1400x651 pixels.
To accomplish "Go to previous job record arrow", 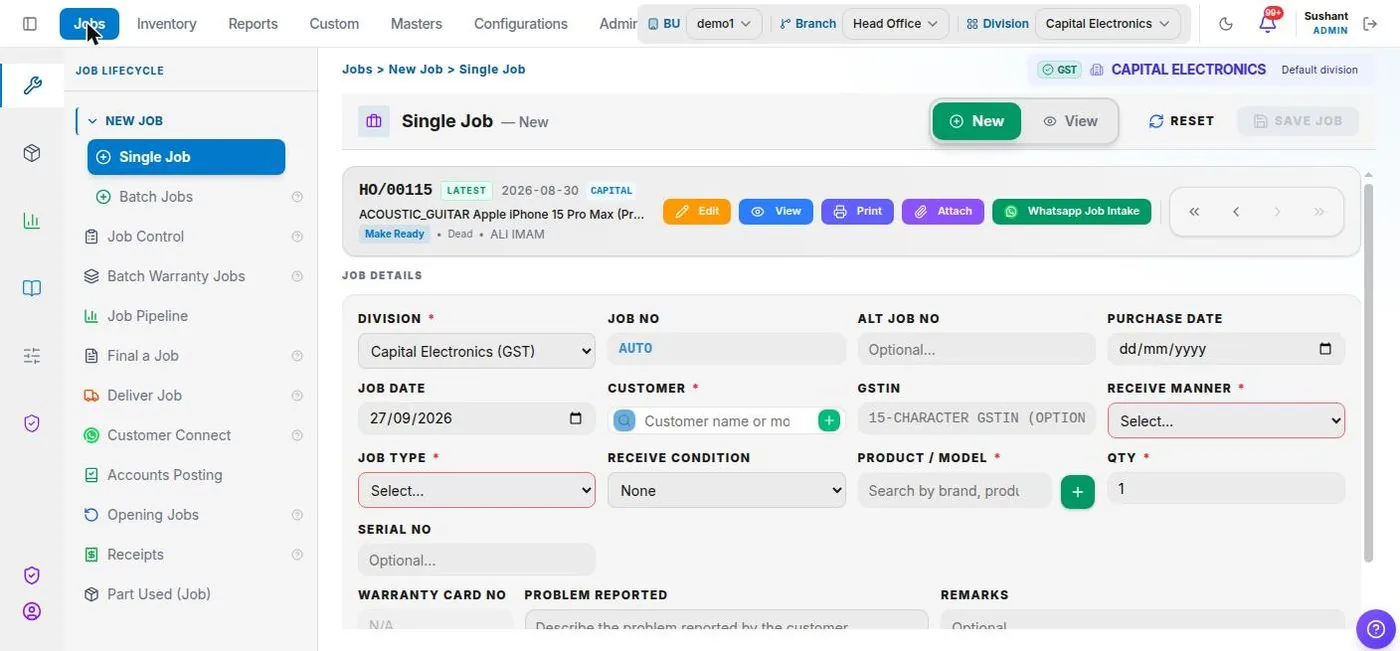I will 1236,212.
